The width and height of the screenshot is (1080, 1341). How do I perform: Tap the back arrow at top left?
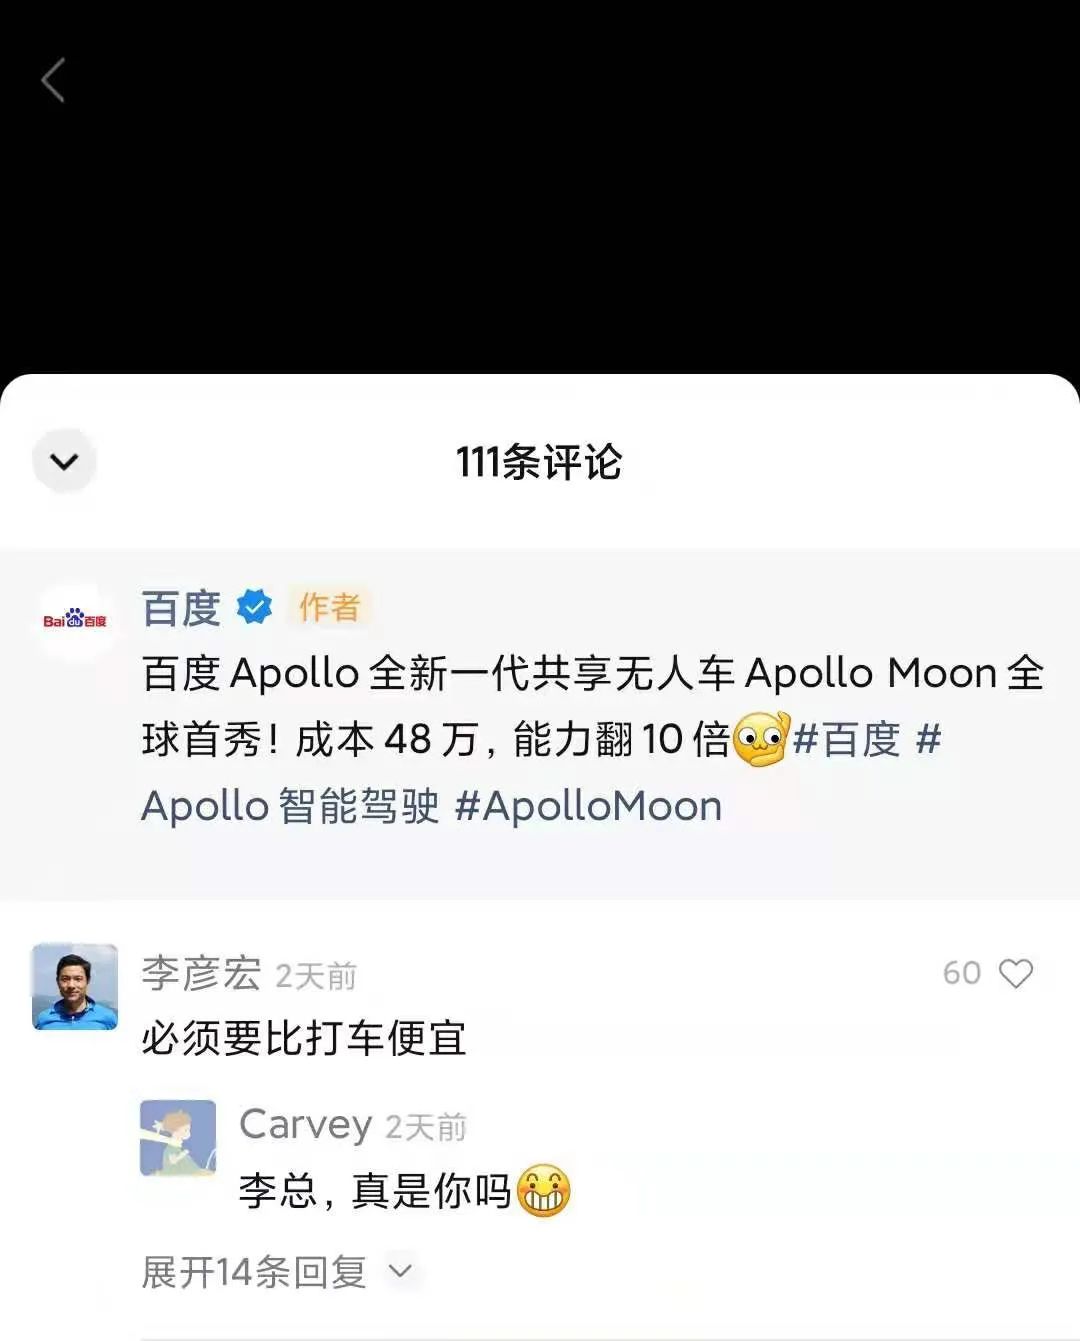[54, 80]
